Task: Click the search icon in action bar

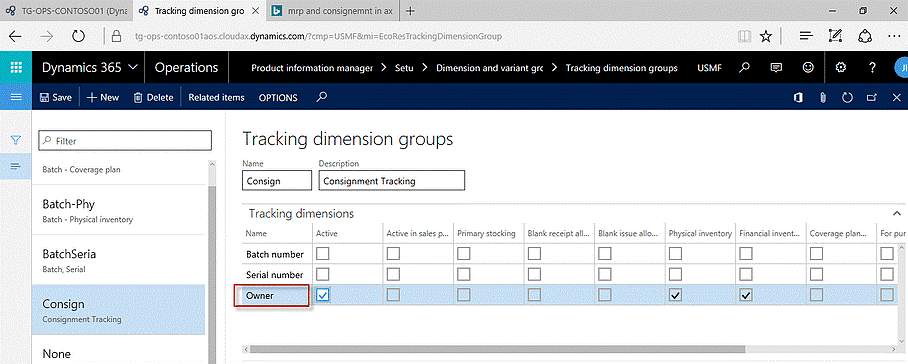Action: pyautogui.click(x=322, y=97)
